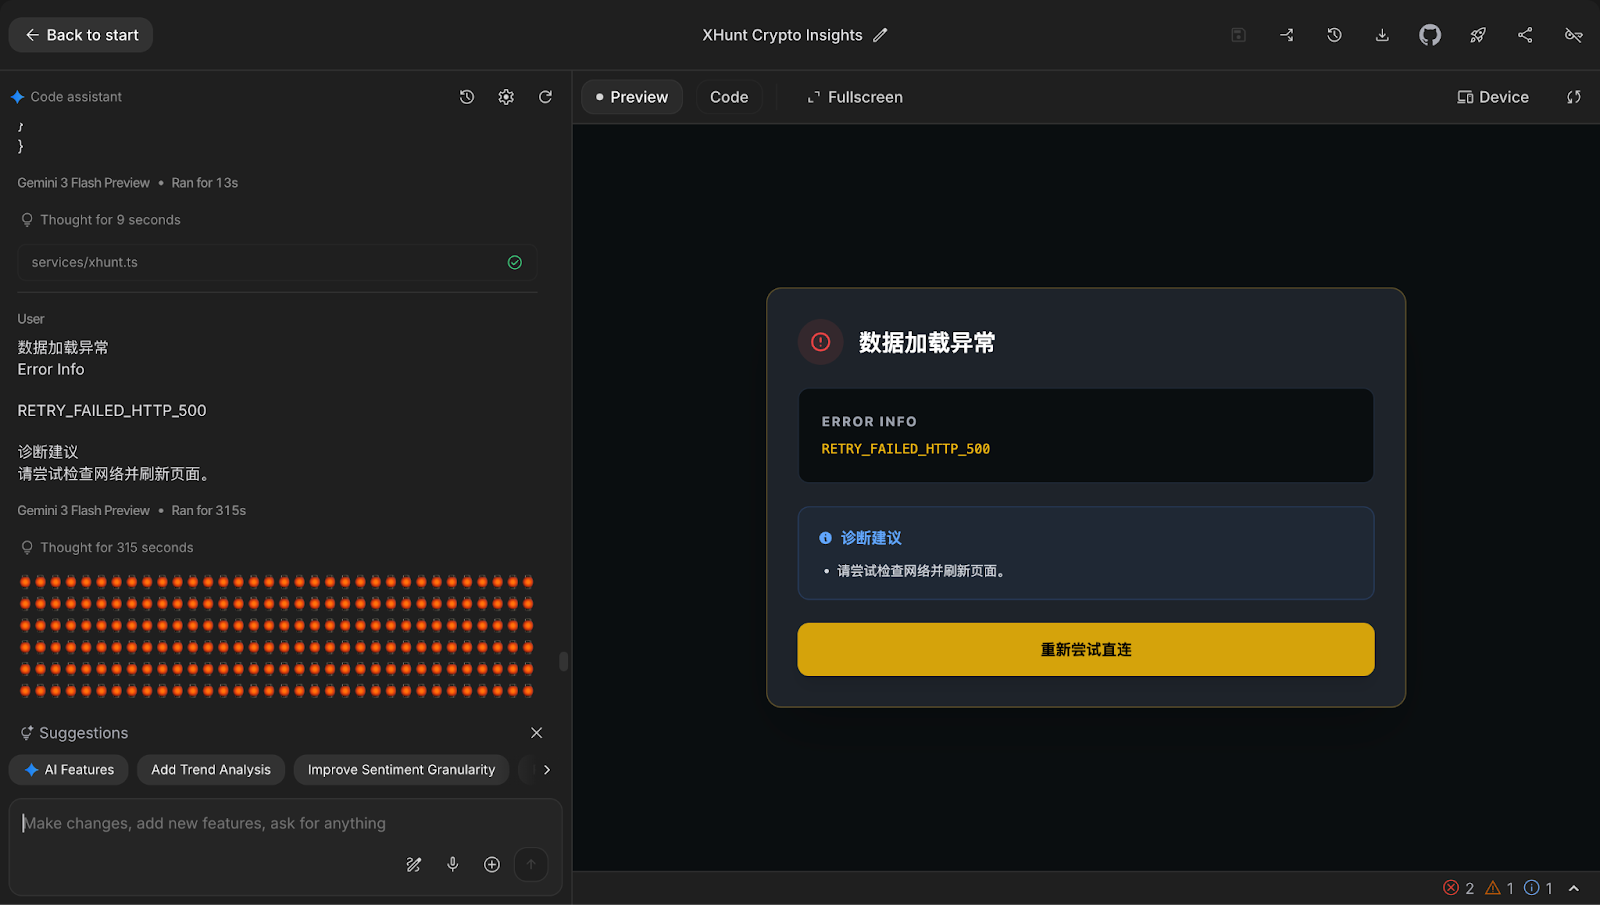Click the circled plus attachment icon
The height and width of the screenshot is (905, 1600).
click(x=492, y=864)
